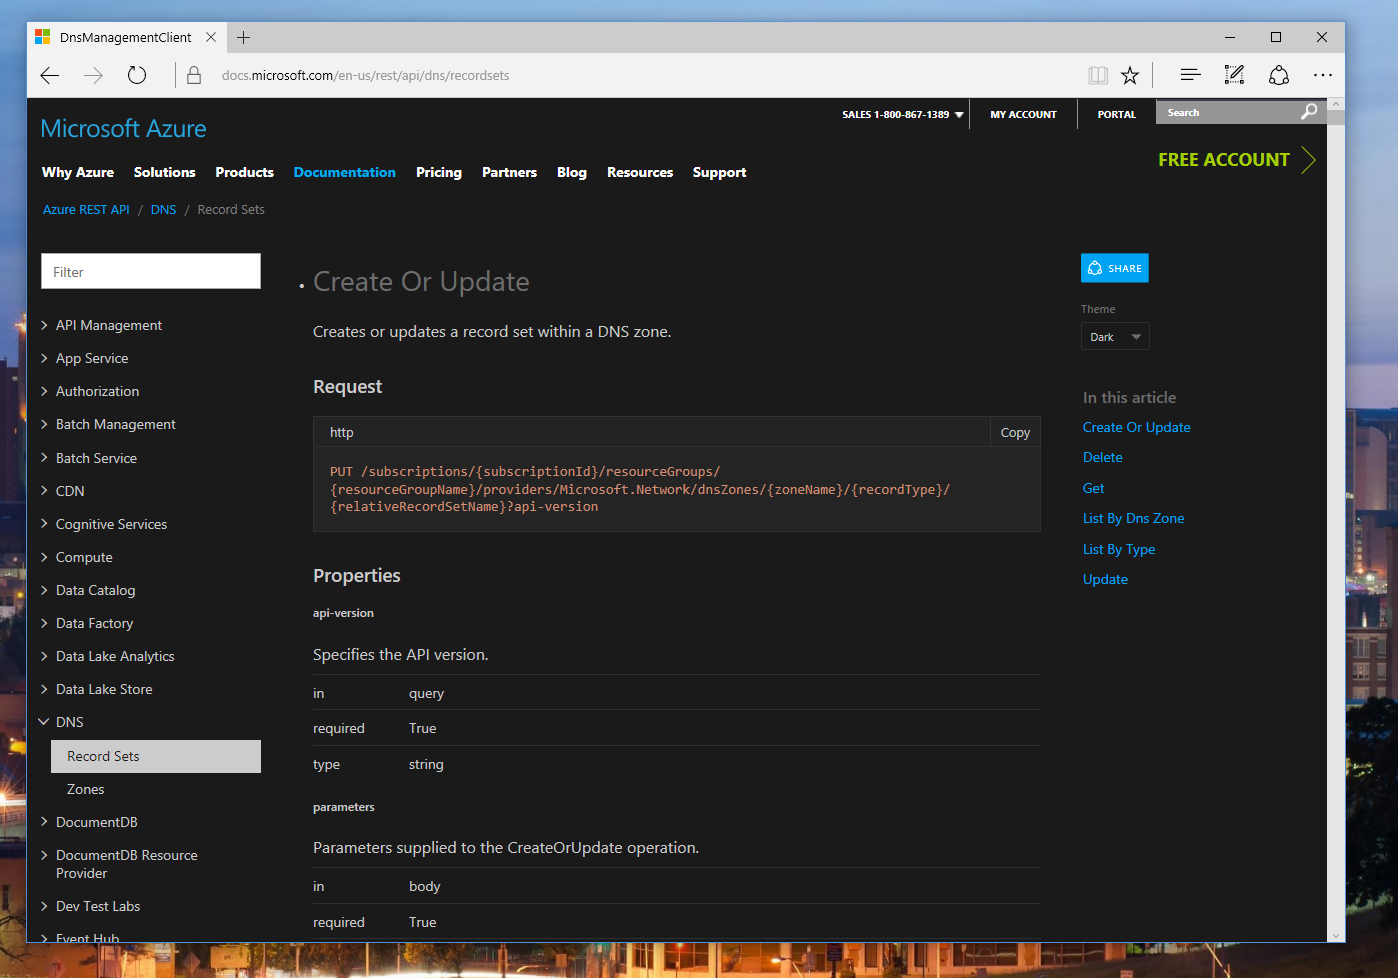1398x978 pixels.
Task: Open Batch Service in the sidebar
Action: [x=96, y=458]
